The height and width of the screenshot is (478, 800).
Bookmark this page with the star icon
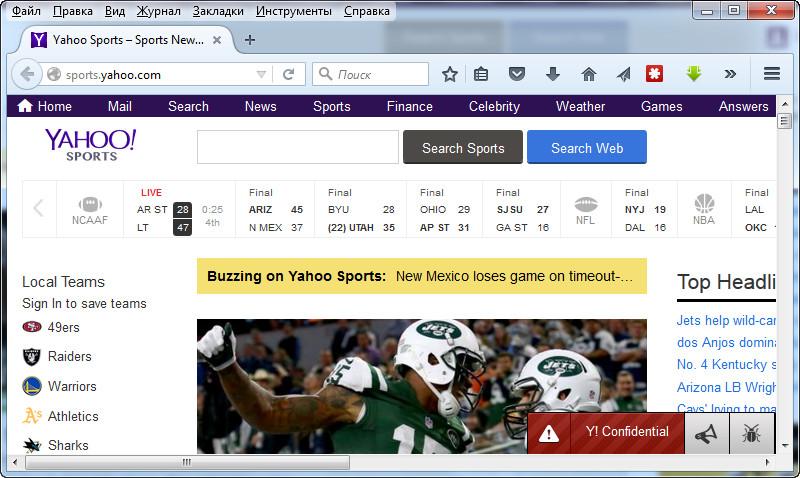[x=449, y=74]
